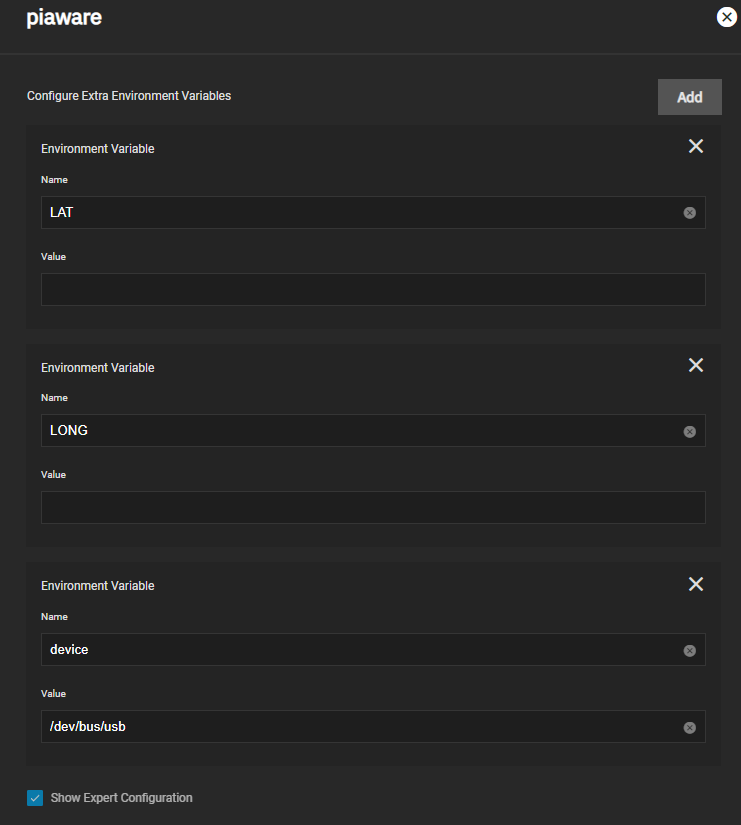Clear the device name field text
Image resolution: width=741 pixels, height=825 pixels.
click(x=689, y=650)
